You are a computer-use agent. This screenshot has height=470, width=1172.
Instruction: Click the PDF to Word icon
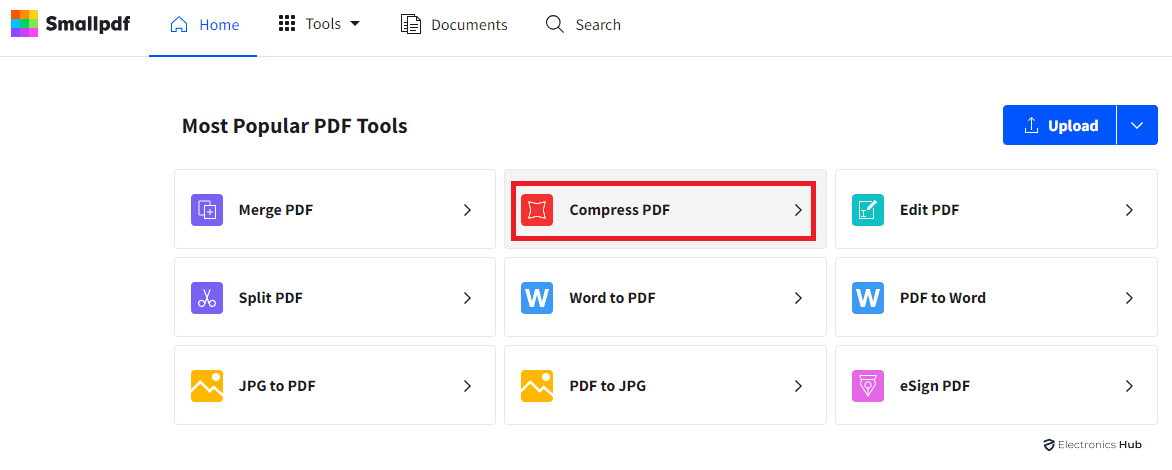[x=868, y=298]
